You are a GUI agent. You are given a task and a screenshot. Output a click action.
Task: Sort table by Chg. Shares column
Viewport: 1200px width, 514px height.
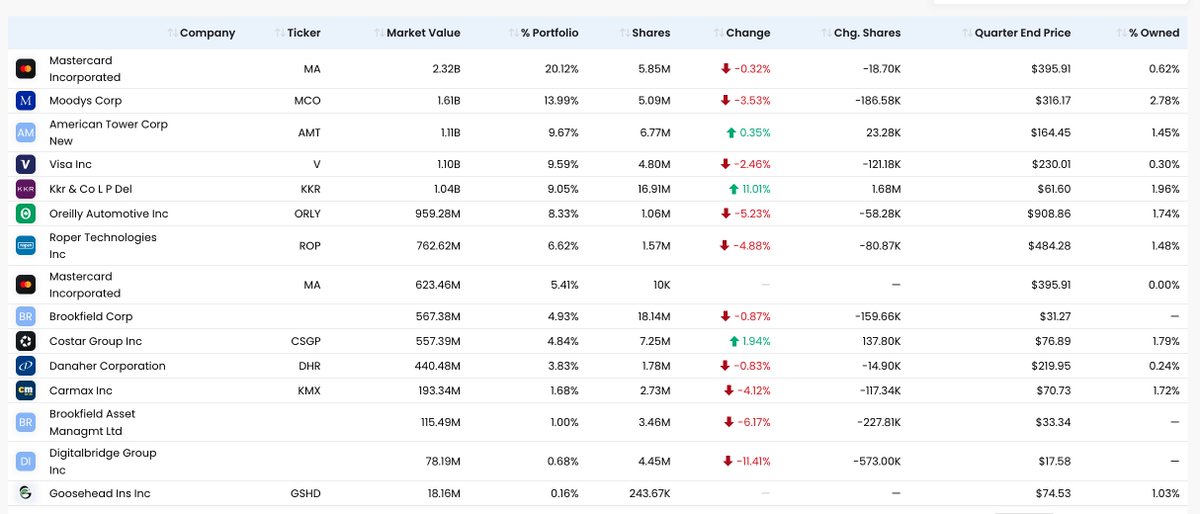pos(859,33)
